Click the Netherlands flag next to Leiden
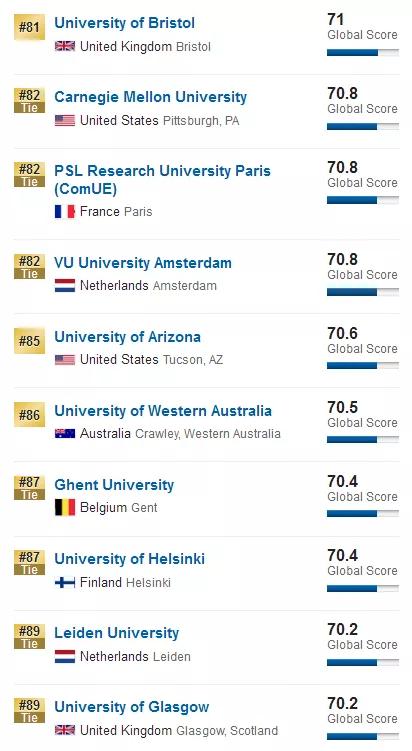412x751 pixels. tap(65, 656)
